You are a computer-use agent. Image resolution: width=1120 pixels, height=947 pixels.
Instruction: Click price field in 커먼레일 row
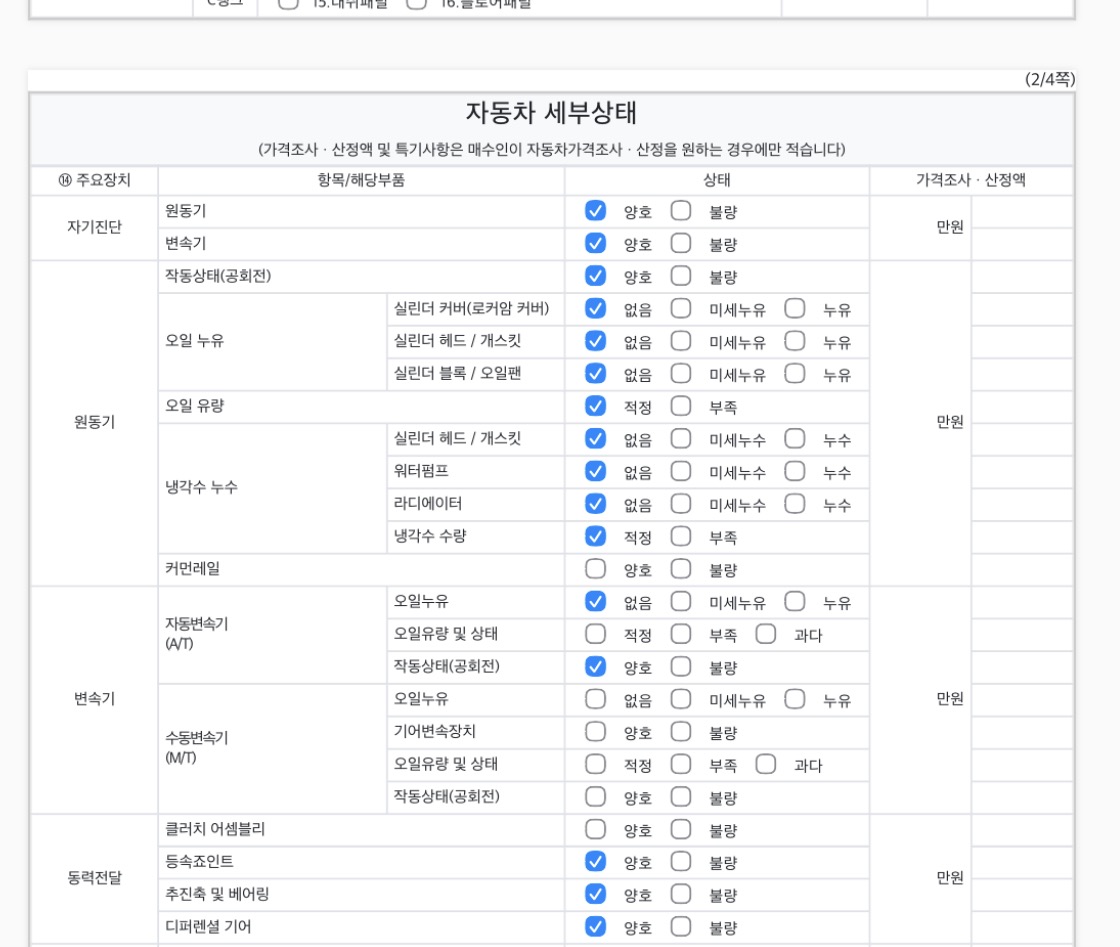click(x=1021, y=569)
